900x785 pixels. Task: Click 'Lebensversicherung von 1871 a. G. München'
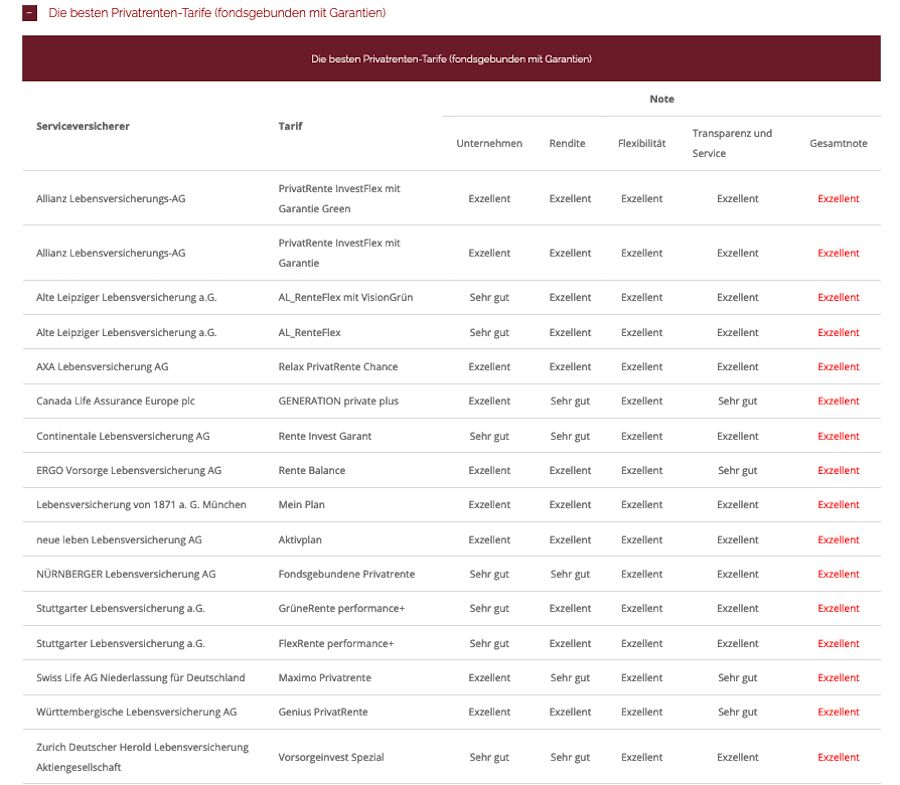tap(141, 505)
